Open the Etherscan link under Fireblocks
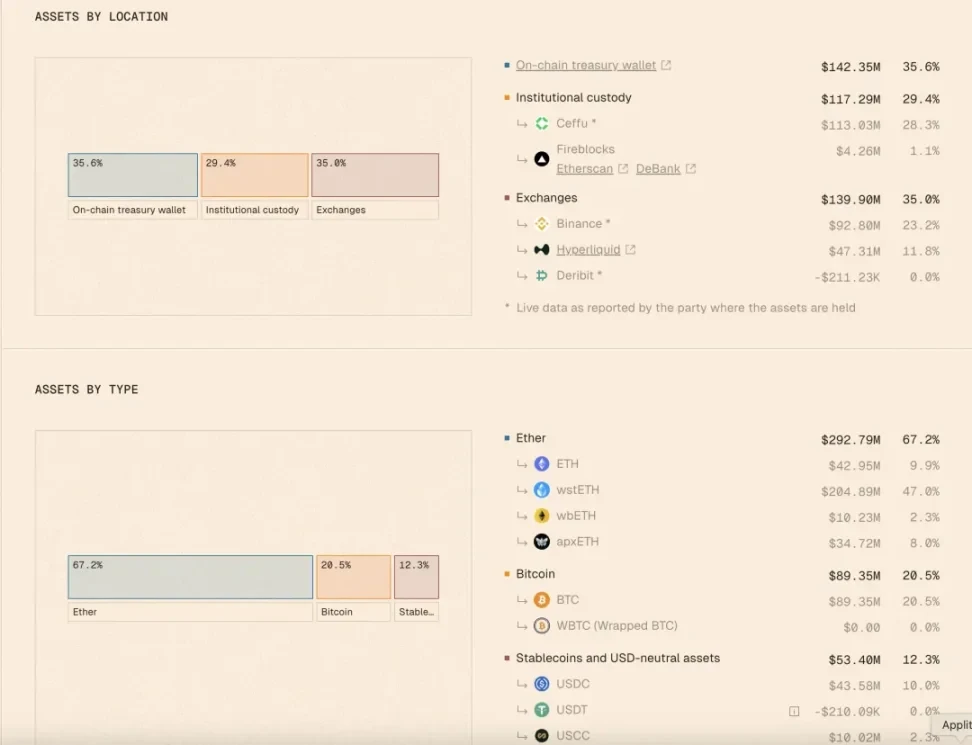The width and height of the screenshot is (972, 745). point(585,169)
